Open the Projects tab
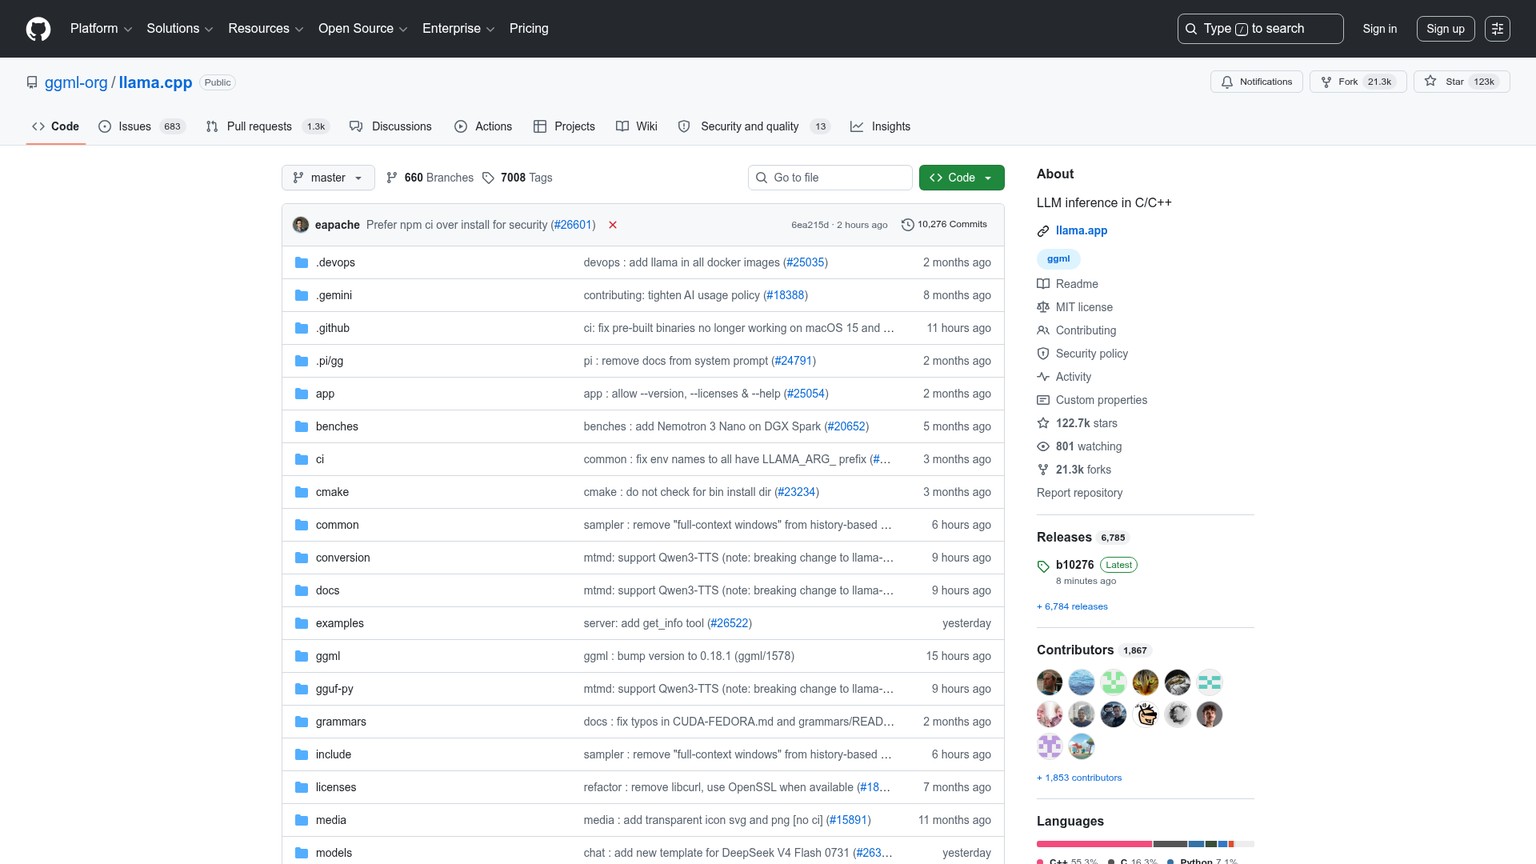This screenshot has height=864, width=1536. [564, 127]
